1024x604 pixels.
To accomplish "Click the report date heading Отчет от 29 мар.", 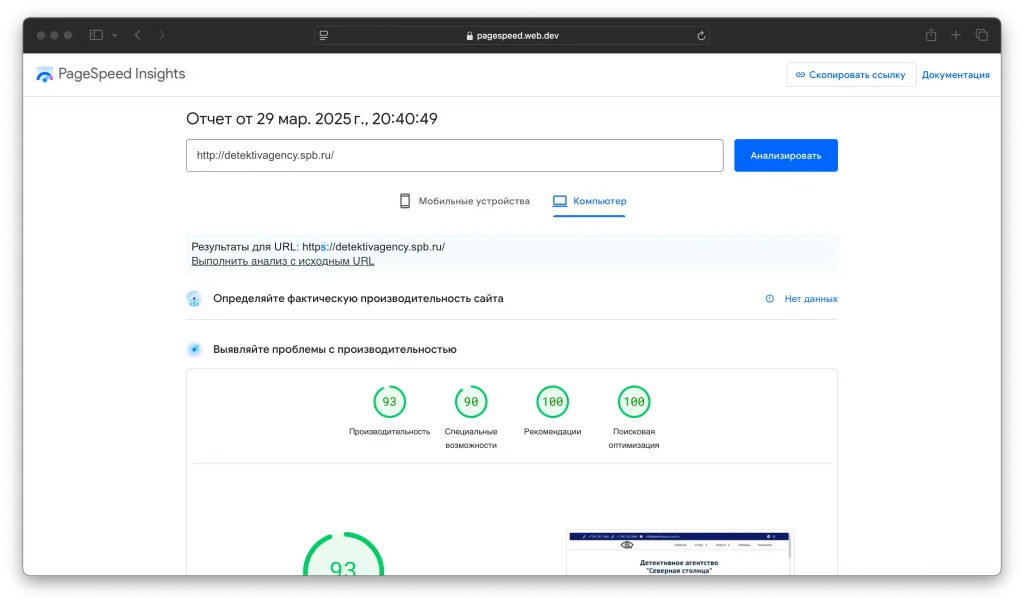I will pyautogui.click(x=312, y=119).
